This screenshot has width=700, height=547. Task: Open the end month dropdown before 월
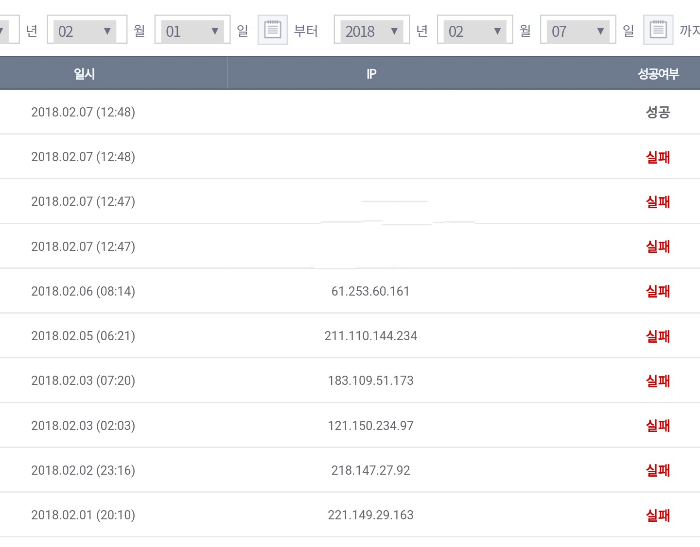click(x=475, y=31)
